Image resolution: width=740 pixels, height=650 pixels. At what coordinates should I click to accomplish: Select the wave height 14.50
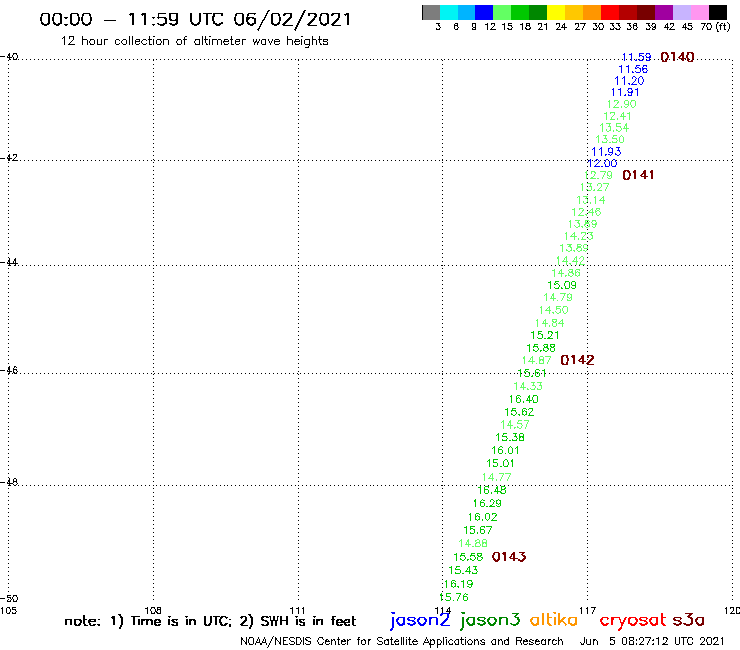pyautogui.click(x=554, y=310)
